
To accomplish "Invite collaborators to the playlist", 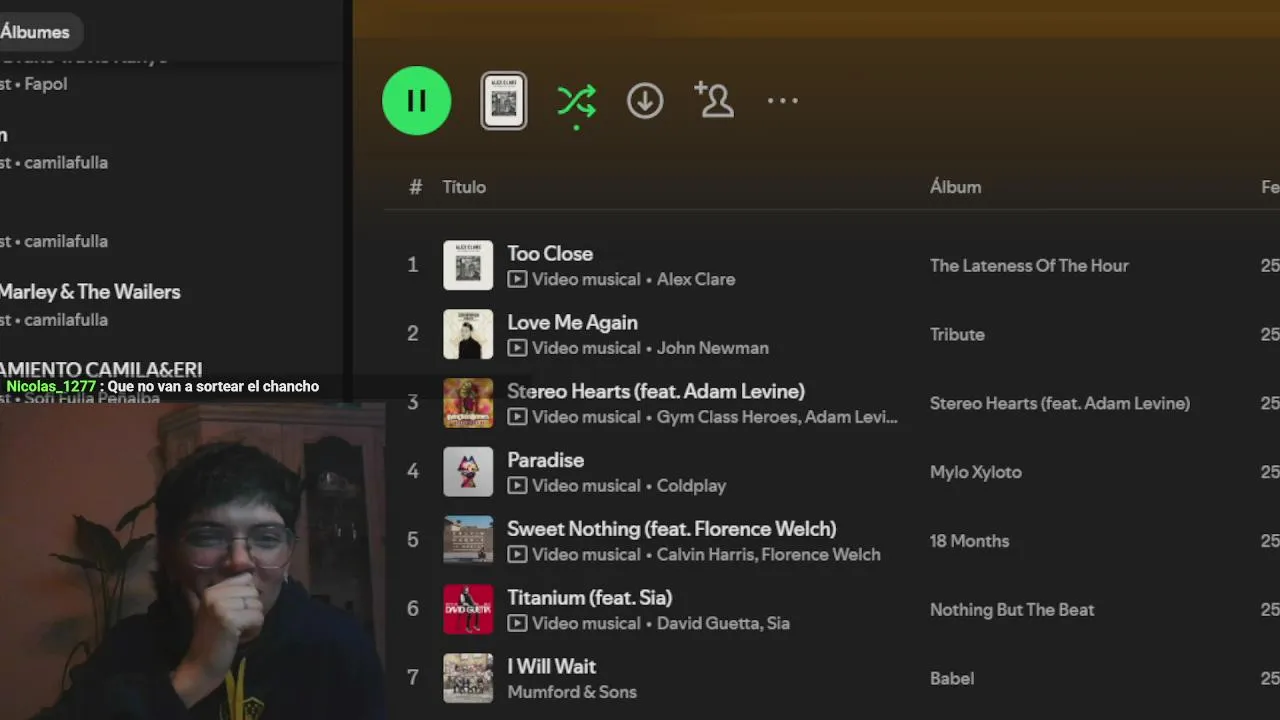I will click(714, 101).
